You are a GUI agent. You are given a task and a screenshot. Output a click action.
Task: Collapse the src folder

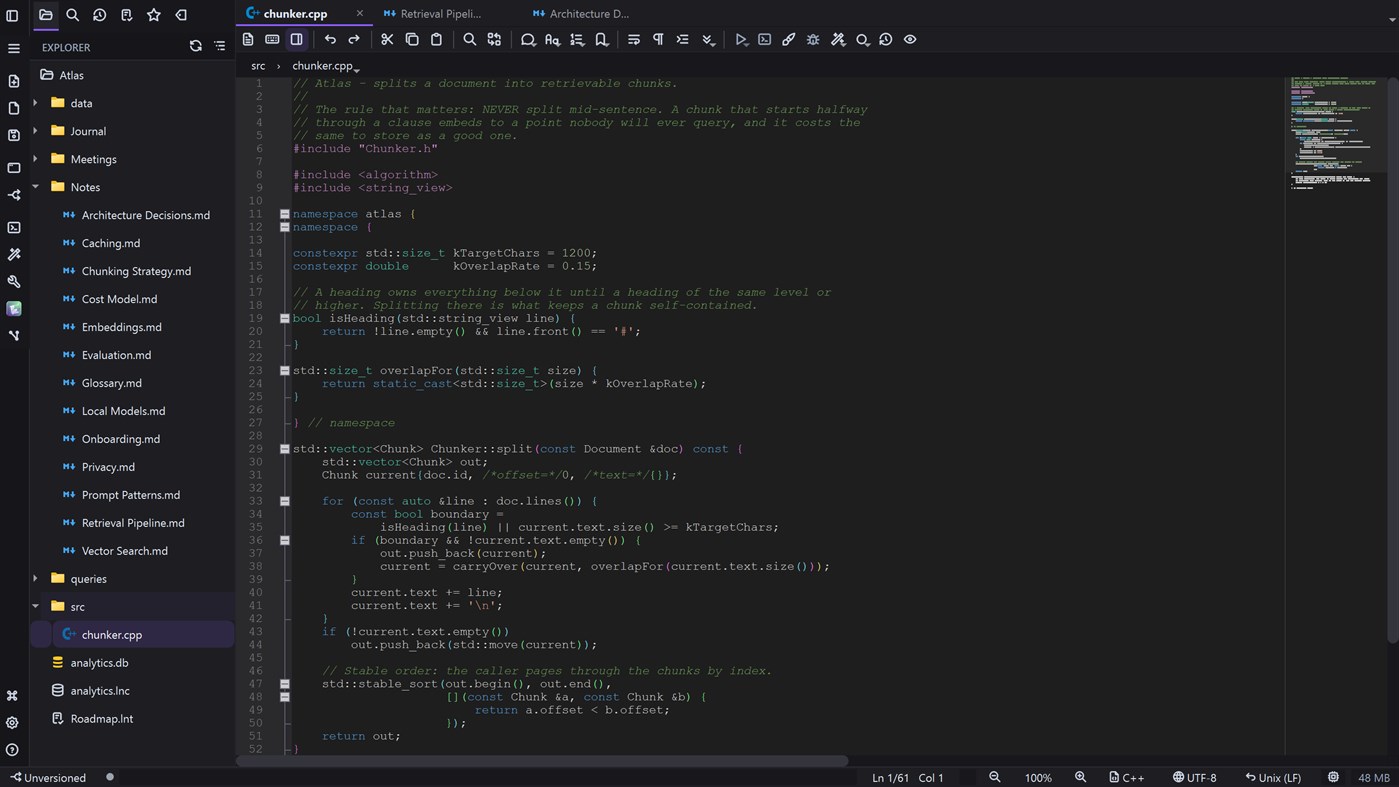pyautogui.click(x=36, y=607)
